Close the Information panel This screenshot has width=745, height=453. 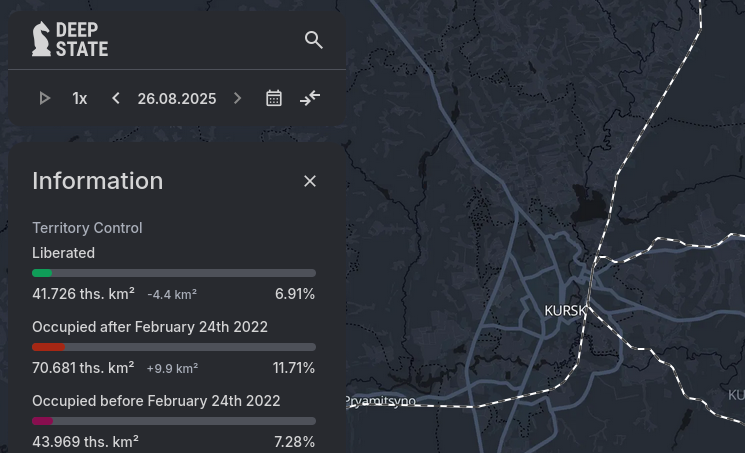point(310,181)
